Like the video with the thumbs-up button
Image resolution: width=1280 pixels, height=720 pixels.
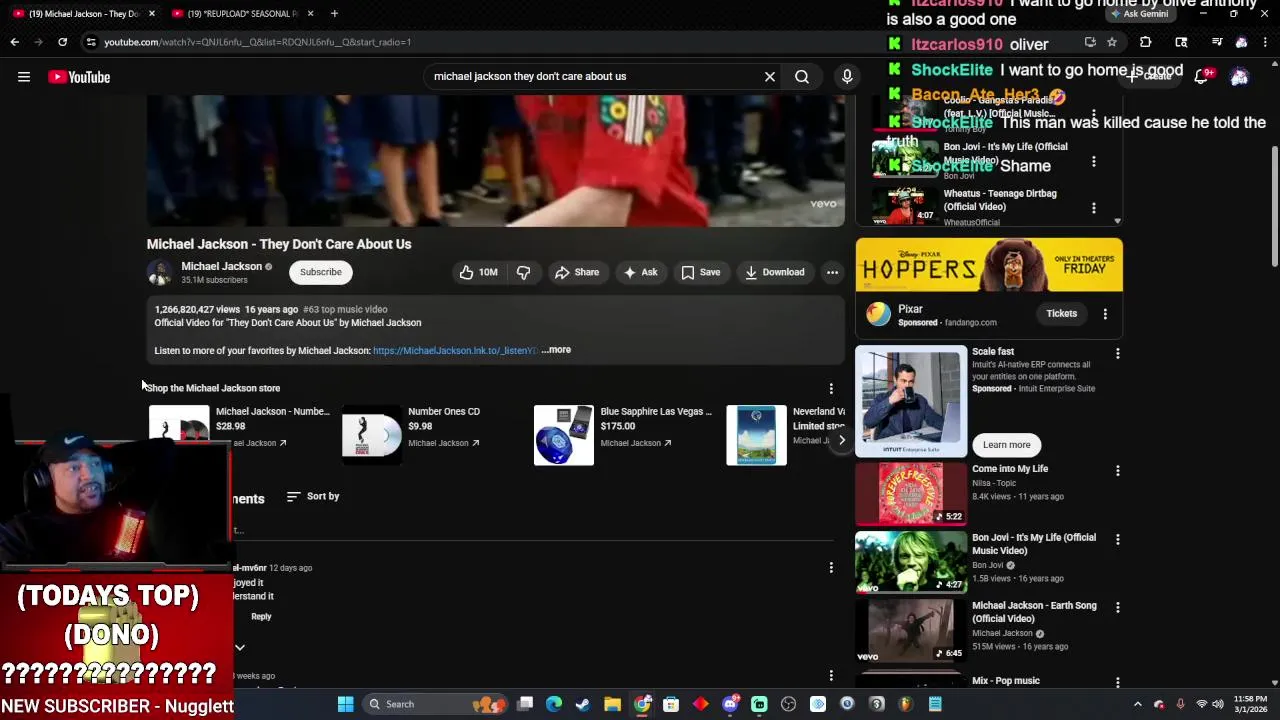[x=478, y=272]
